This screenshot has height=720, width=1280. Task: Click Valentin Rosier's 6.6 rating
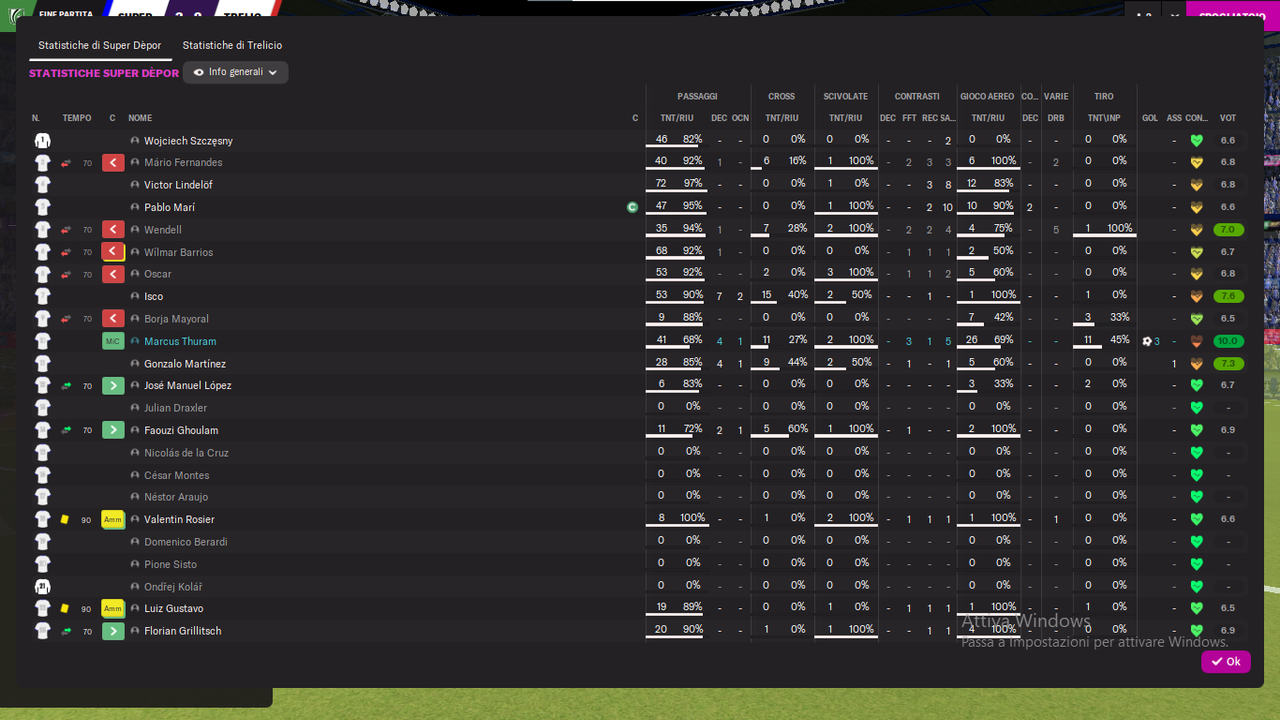coord(1228,520)
